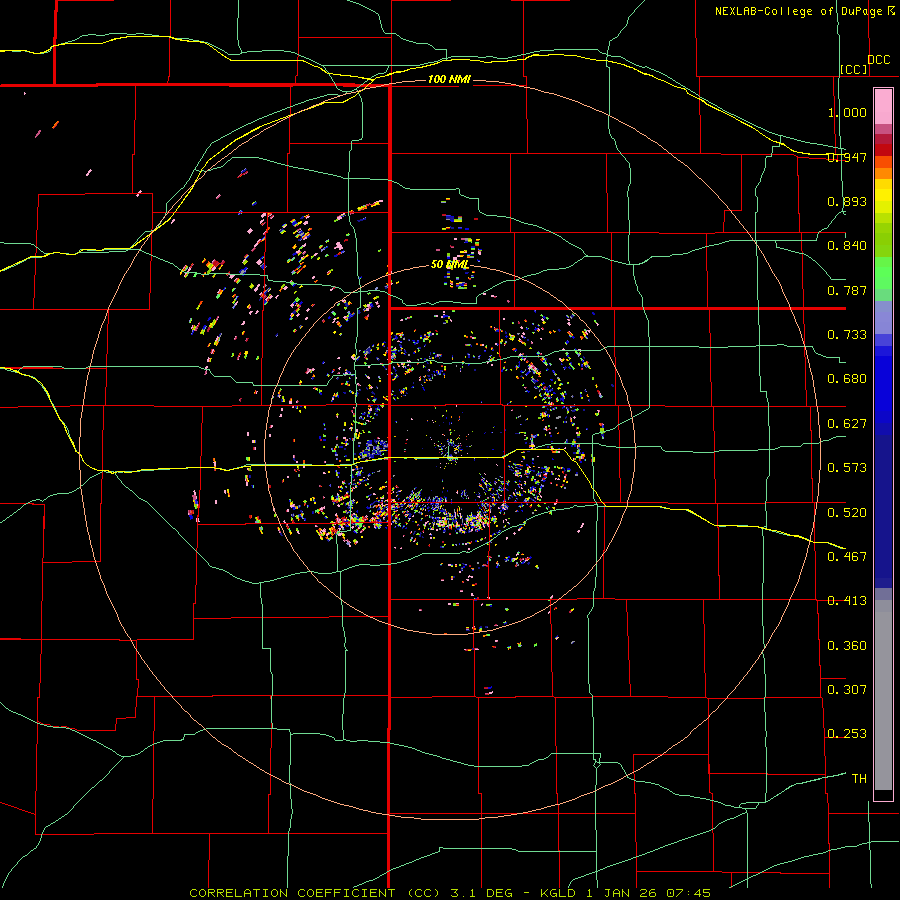
Task: Pick the pink segment of the color bar
Action: tap(883, 107)
